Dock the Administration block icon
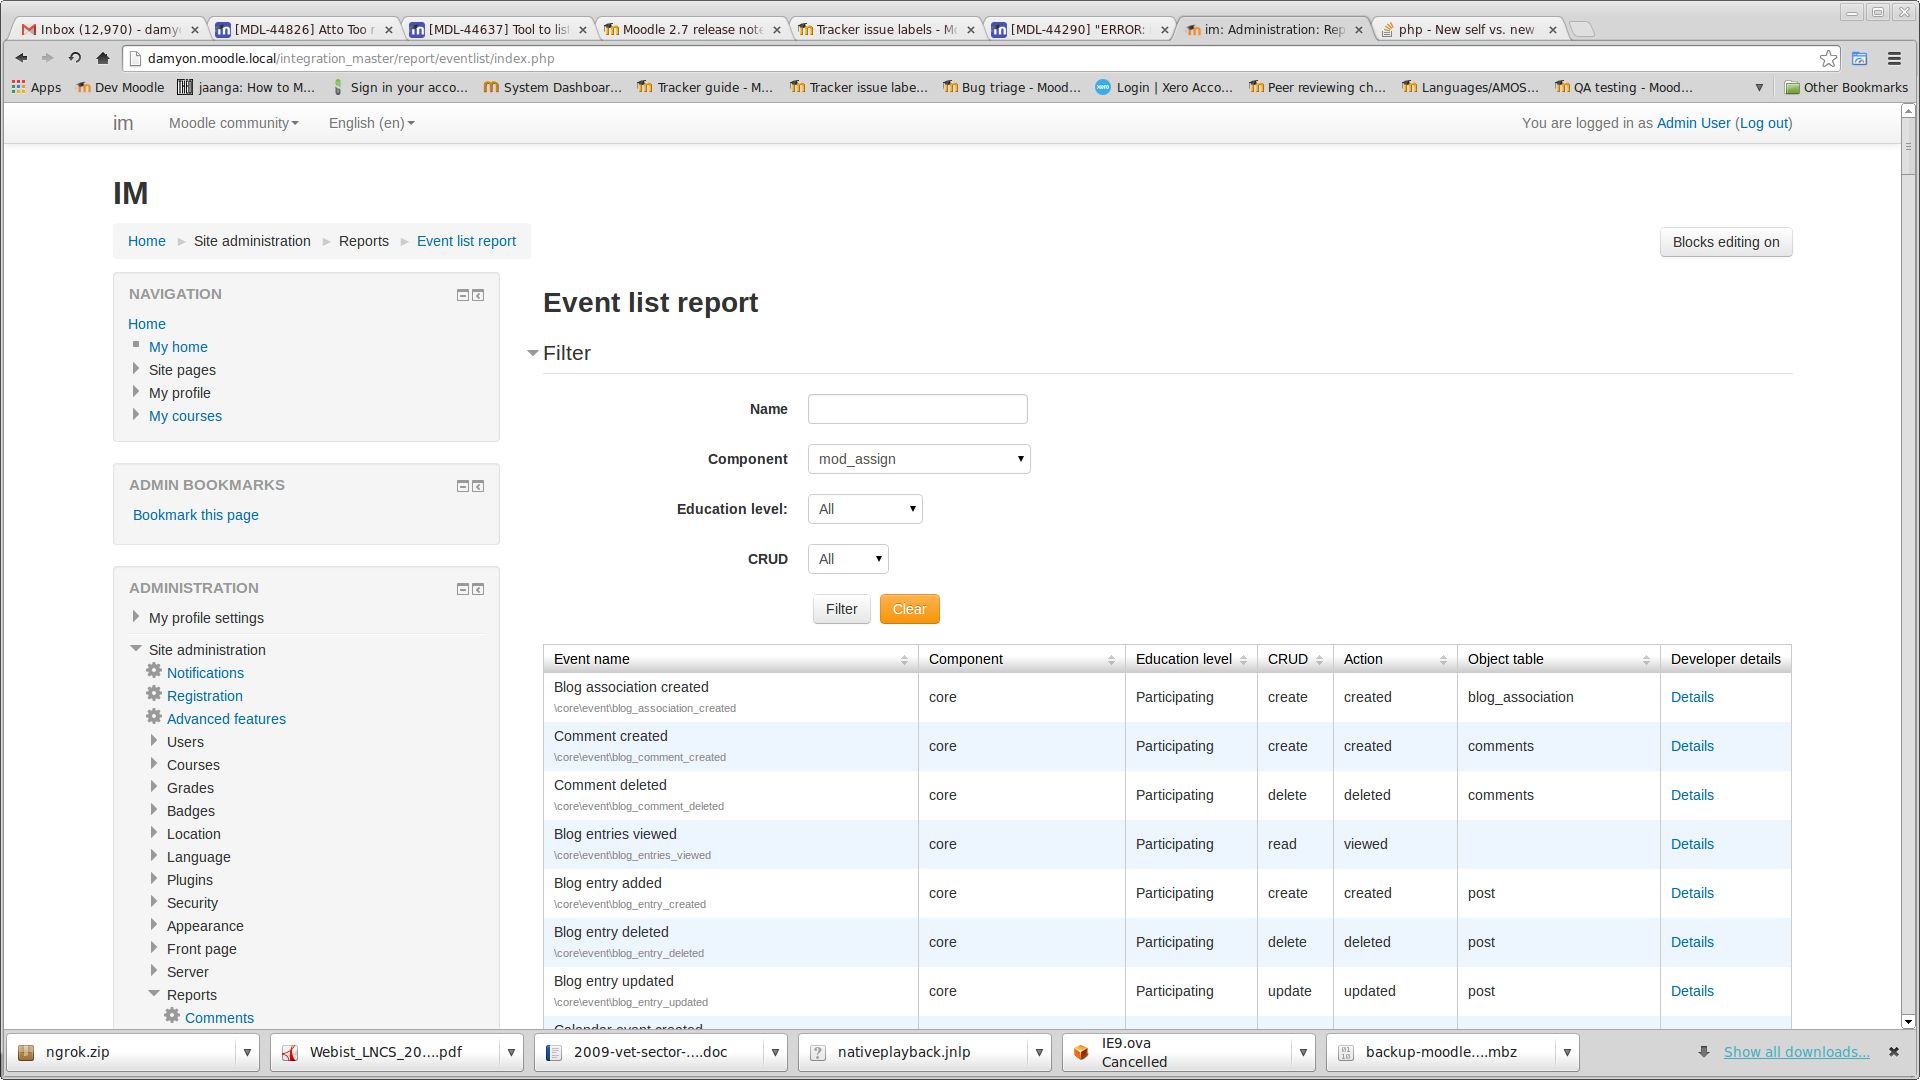This screenshot has height=1080, width=1920. coord(478,589)
